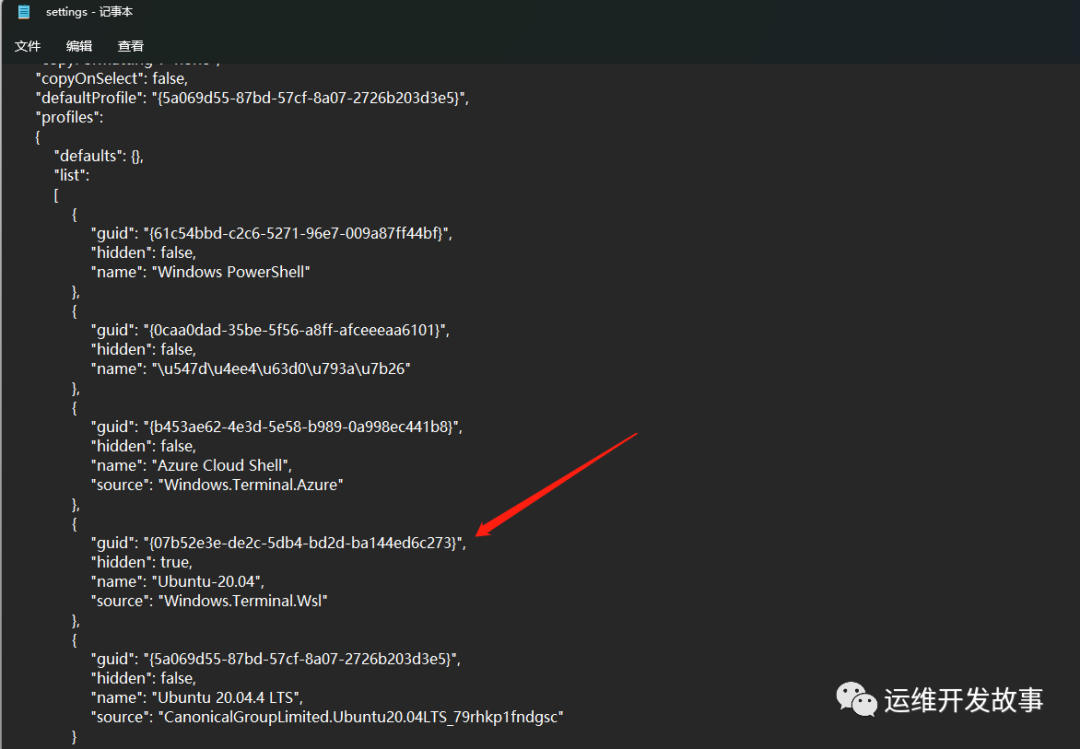The height and width of the screenshot is (749, 1080).
Task: Click the "defaults": {} line
Action: (98, 156)
